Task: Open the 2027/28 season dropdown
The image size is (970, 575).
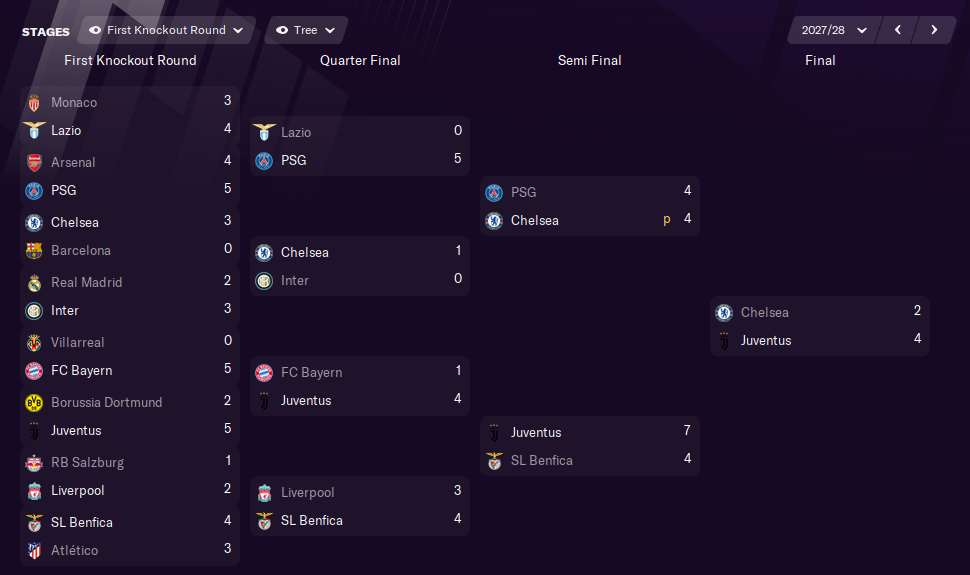Action: pyautogui.click(x=833, y=30)
